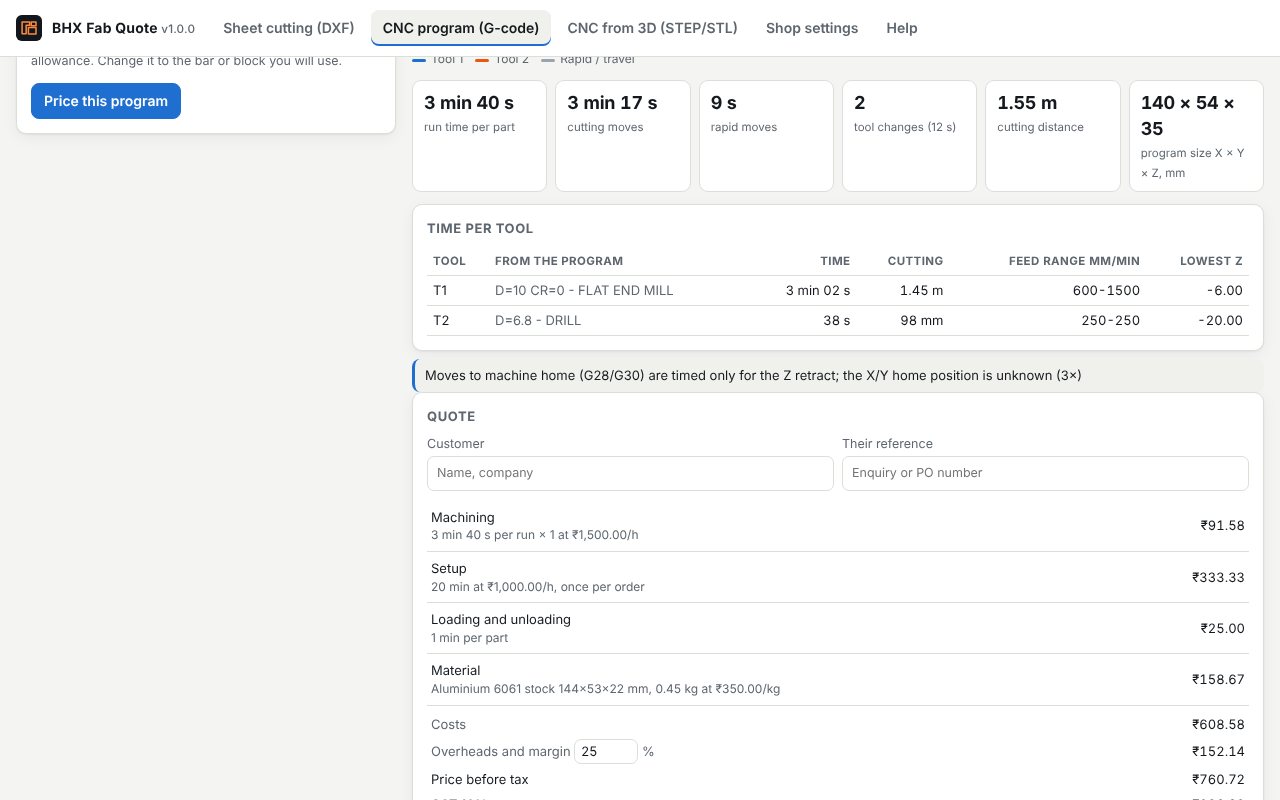Click the Machining cost ₹91.58

pyautogui.click(x=1223, y=526)
